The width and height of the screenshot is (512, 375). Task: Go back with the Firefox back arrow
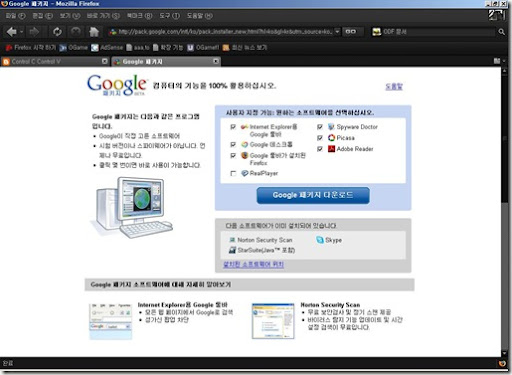pyautogui.click(x=11, y=32)
